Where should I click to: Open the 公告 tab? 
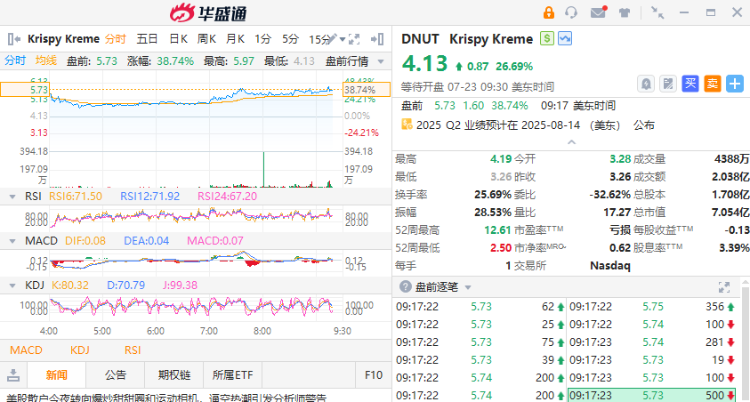pos(115,375)
